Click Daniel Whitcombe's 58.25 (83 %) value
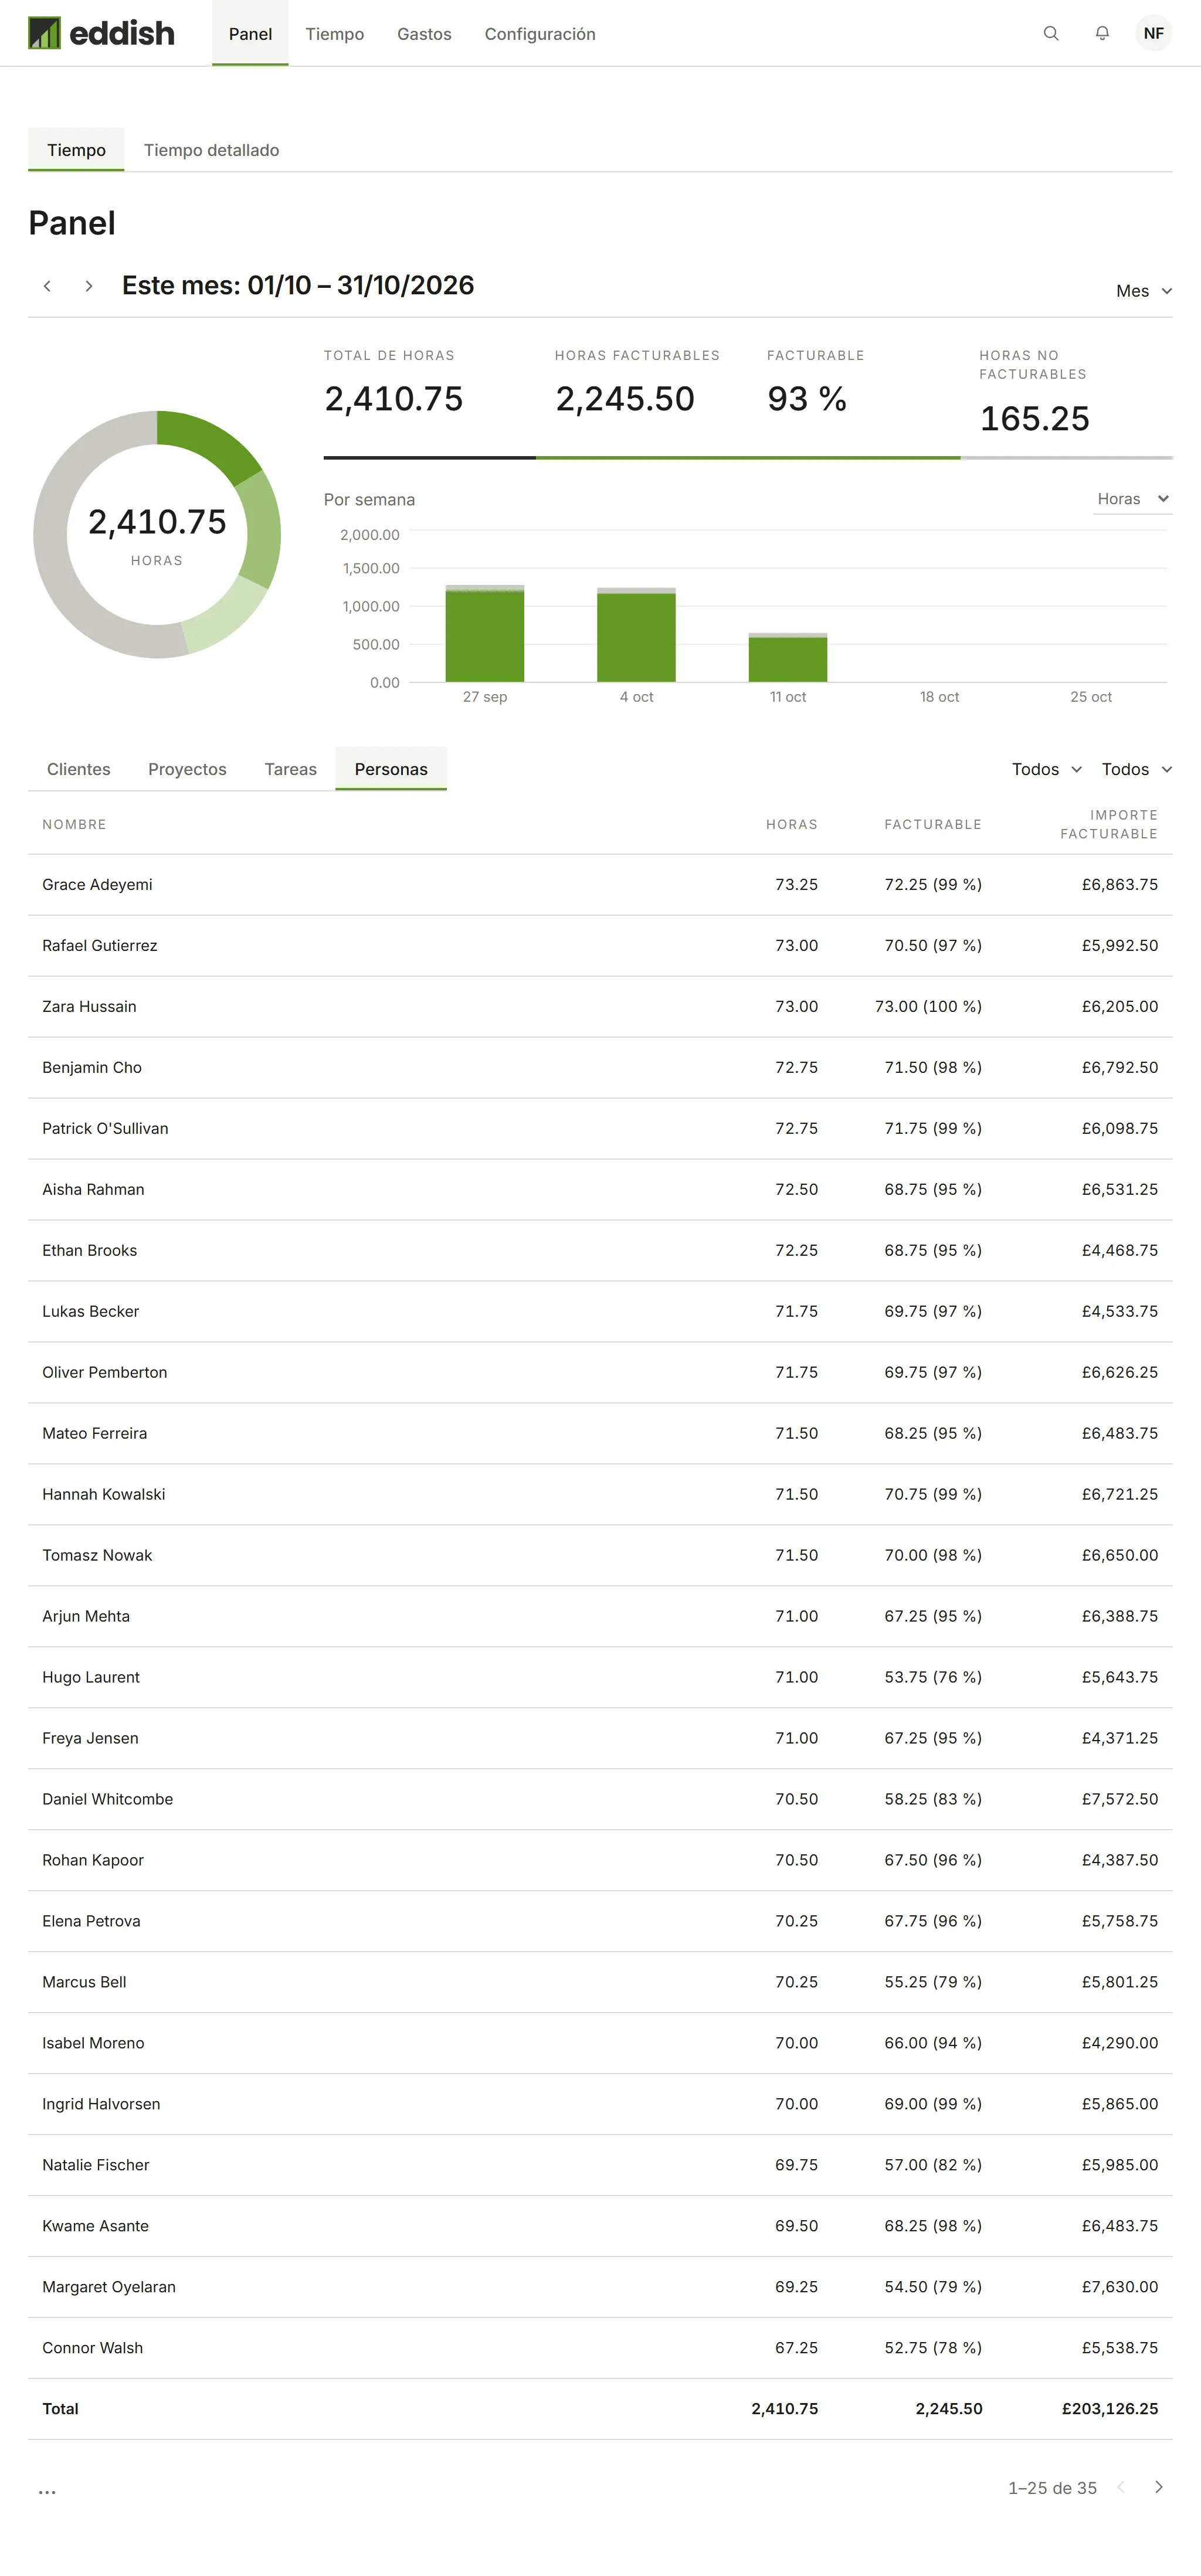 [x=933, y=1799]
